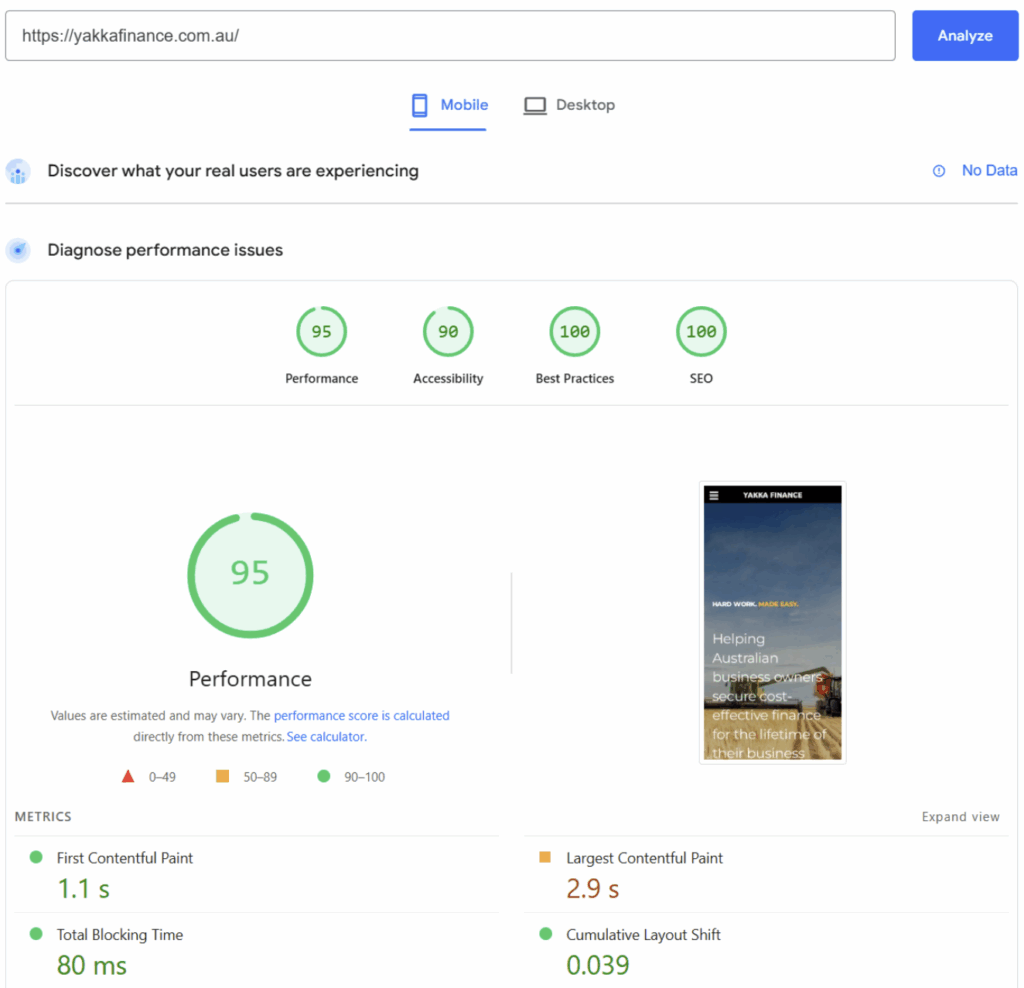Open the See calculator link
Viewport: 1024px width, 988px height.
[x=325, y=737]
